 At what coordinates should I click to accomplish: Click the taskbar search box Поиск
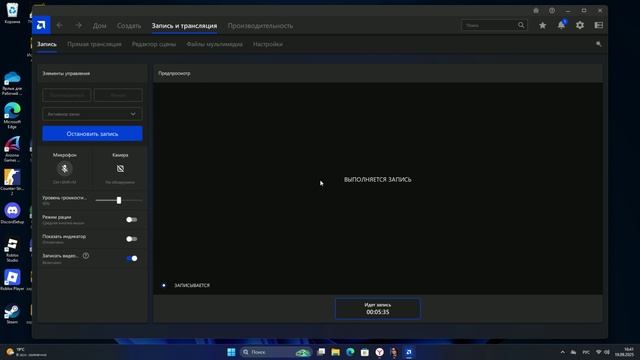pos(276,352)
